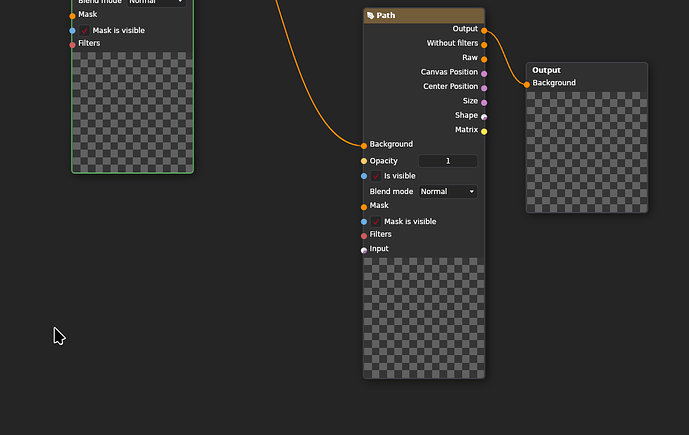Click the Opacity value field
This screenshot has width=689, height=435.
click(x=447, y=161)
